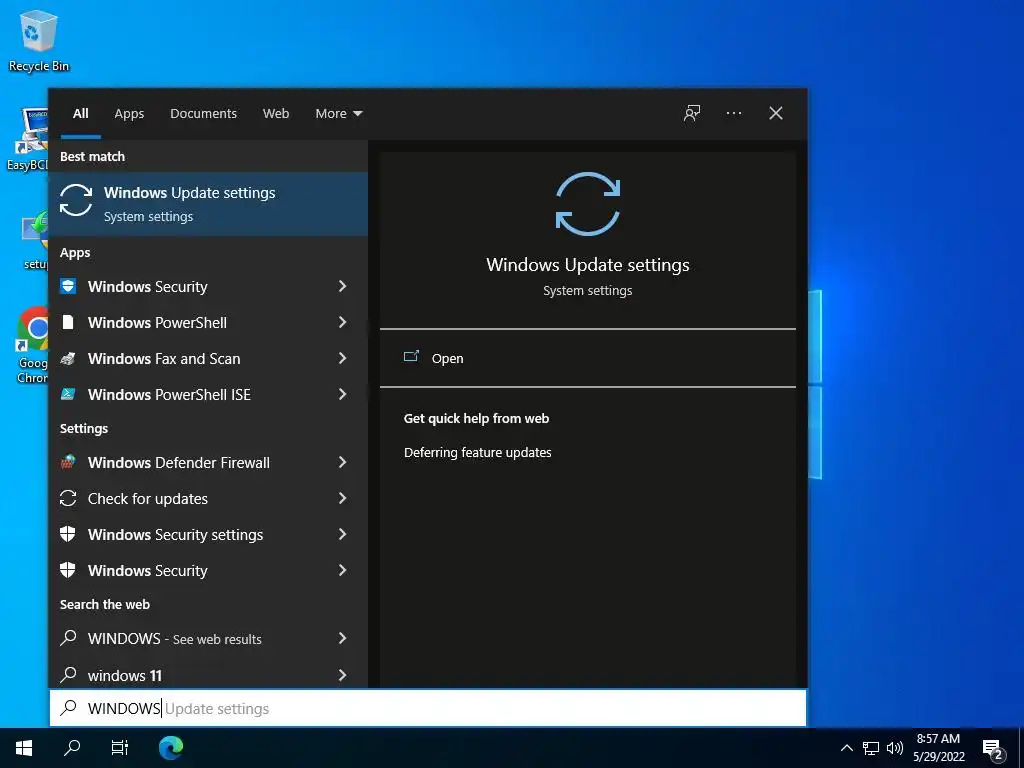Switch to the Web search tab

(276, 113)
